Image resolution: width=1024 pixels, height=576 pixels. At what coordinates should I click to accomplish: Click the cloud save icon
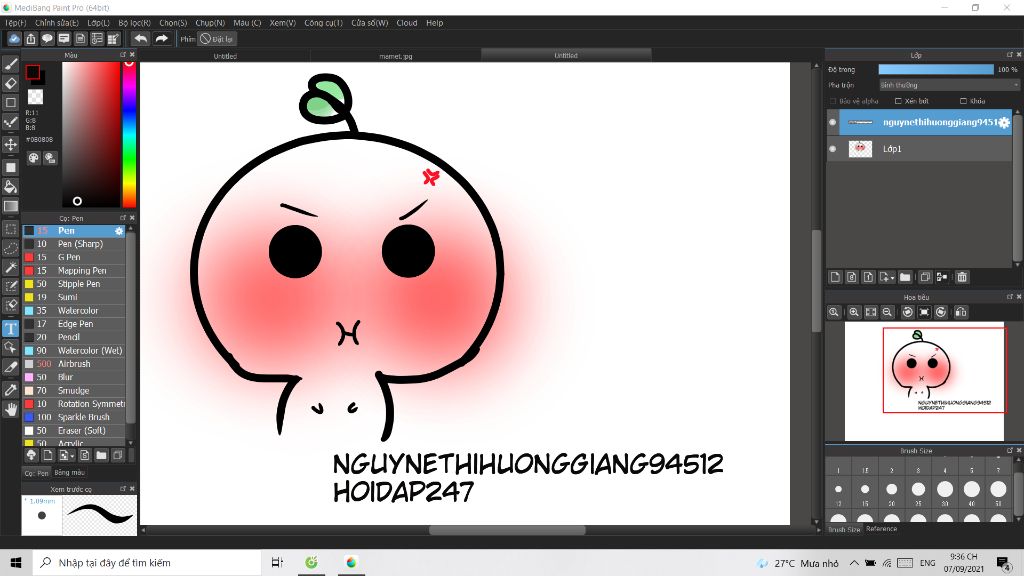(x=14, y=39)
